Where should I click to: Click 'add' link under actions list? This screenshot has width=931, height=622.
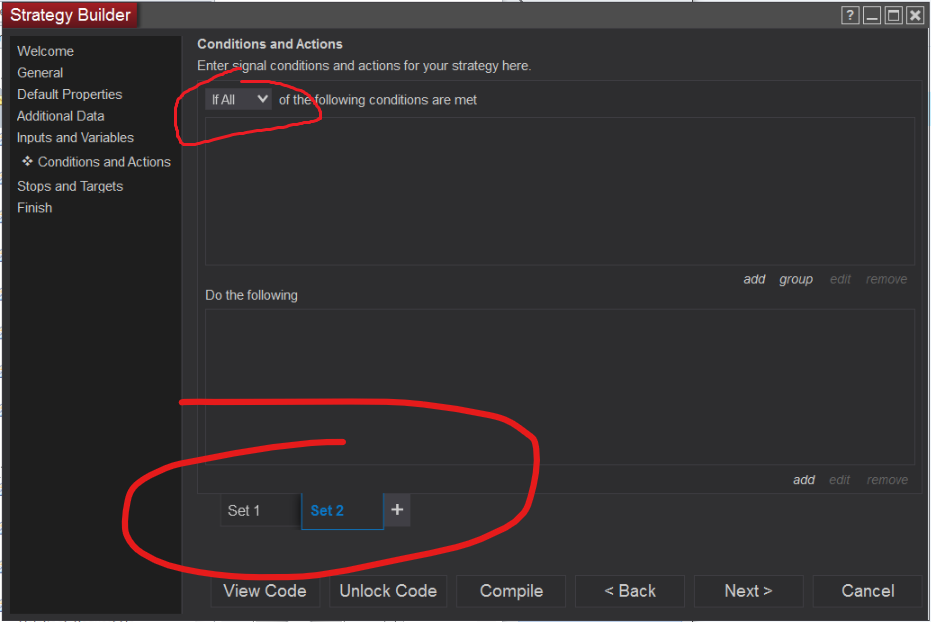pos(804,480)
